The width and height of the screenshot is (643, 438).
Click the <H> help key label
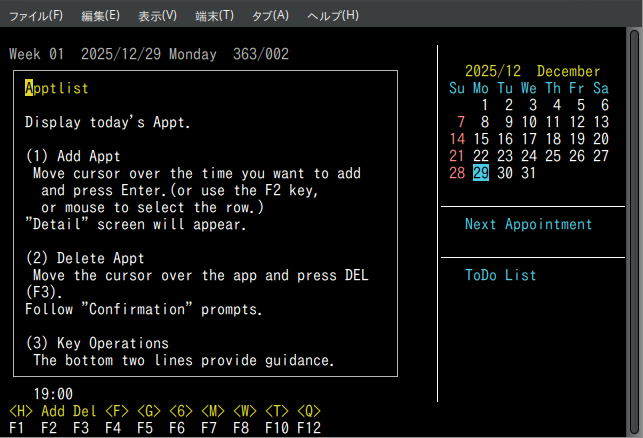click(x=20, y=411)
